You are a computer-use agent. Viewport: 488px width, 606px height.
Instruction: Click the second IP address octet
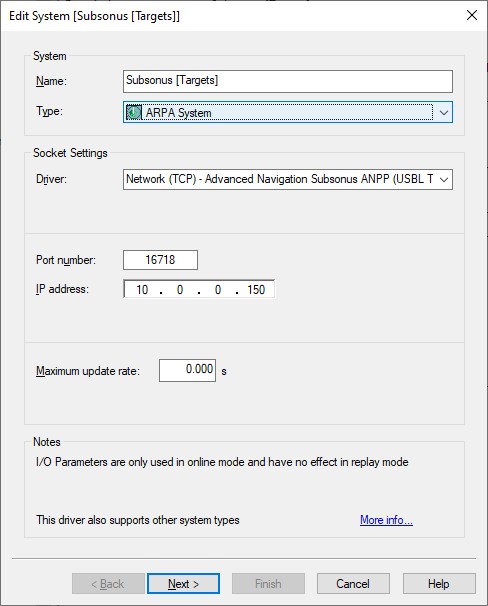tap(180, 289)
